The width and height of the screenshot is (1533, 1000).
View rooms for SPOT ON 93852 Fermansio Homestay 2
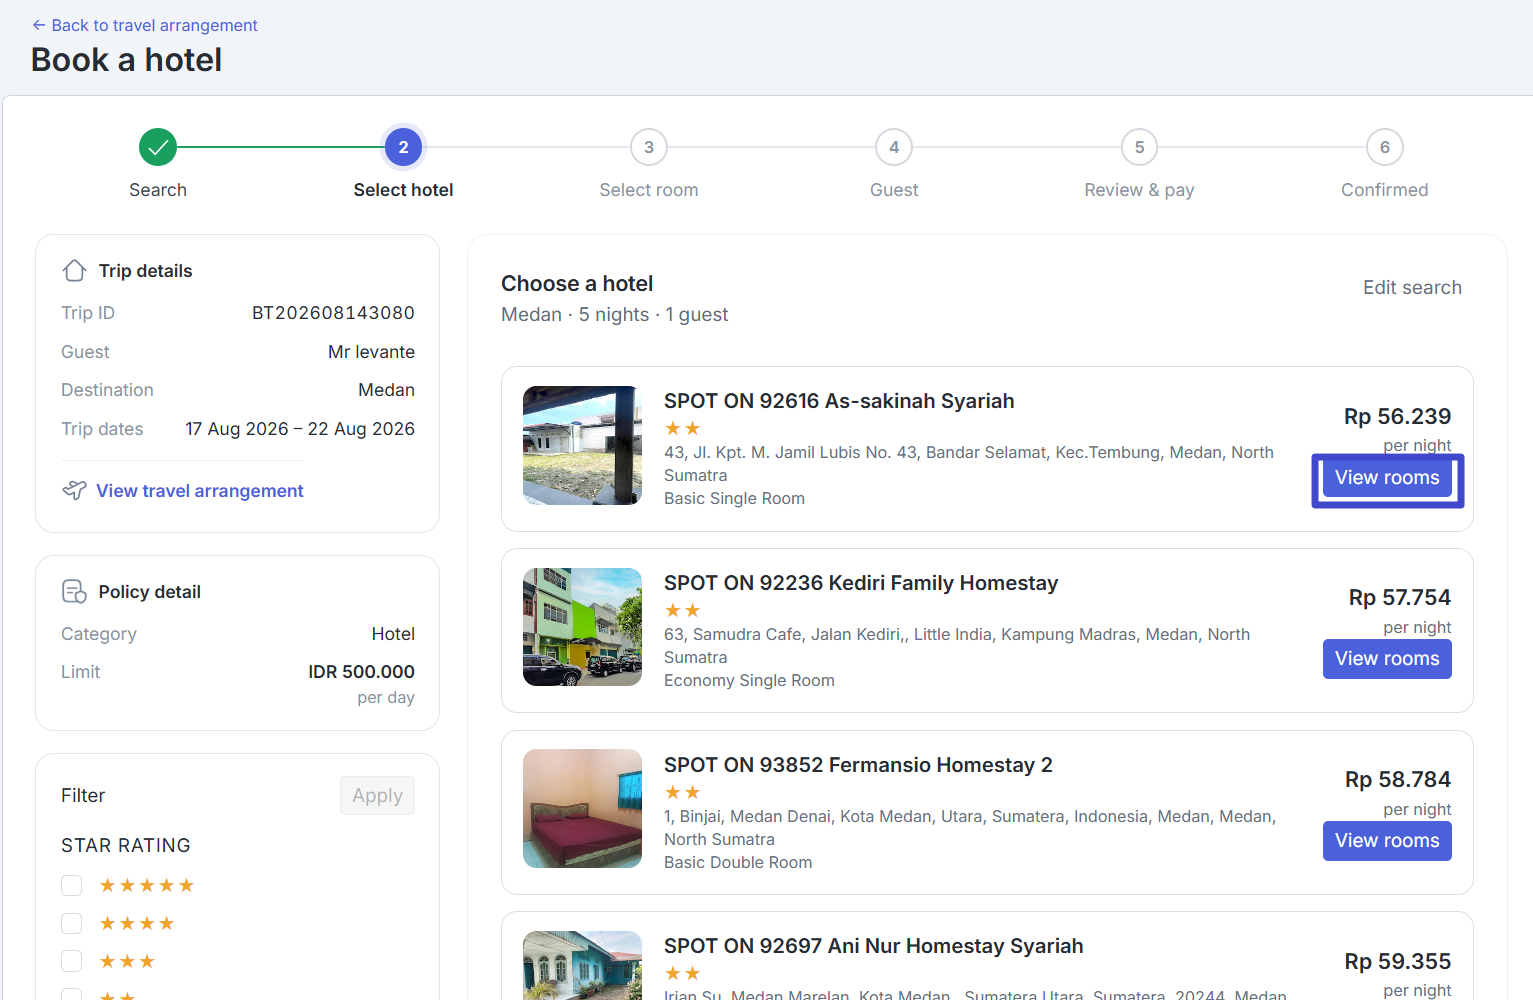1387,841
